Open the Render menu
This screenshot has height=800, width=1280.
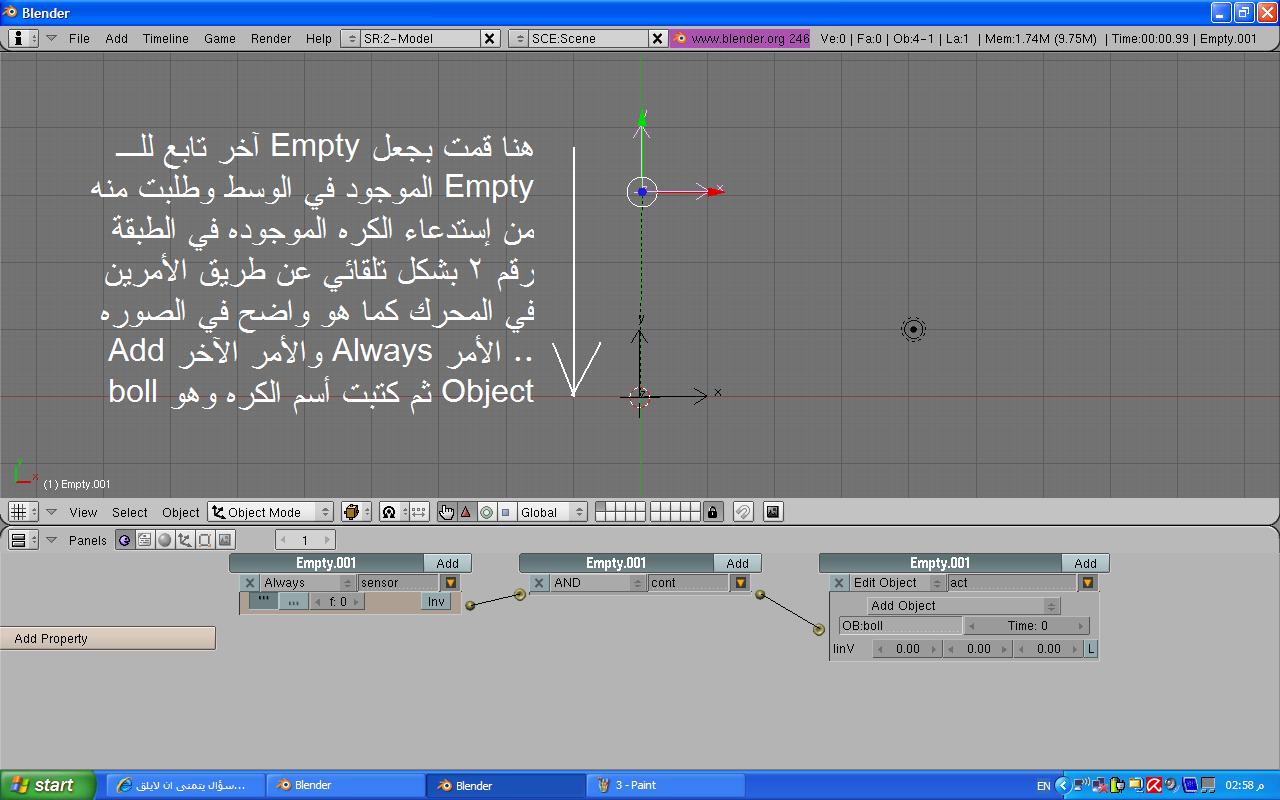coord(271,38)
